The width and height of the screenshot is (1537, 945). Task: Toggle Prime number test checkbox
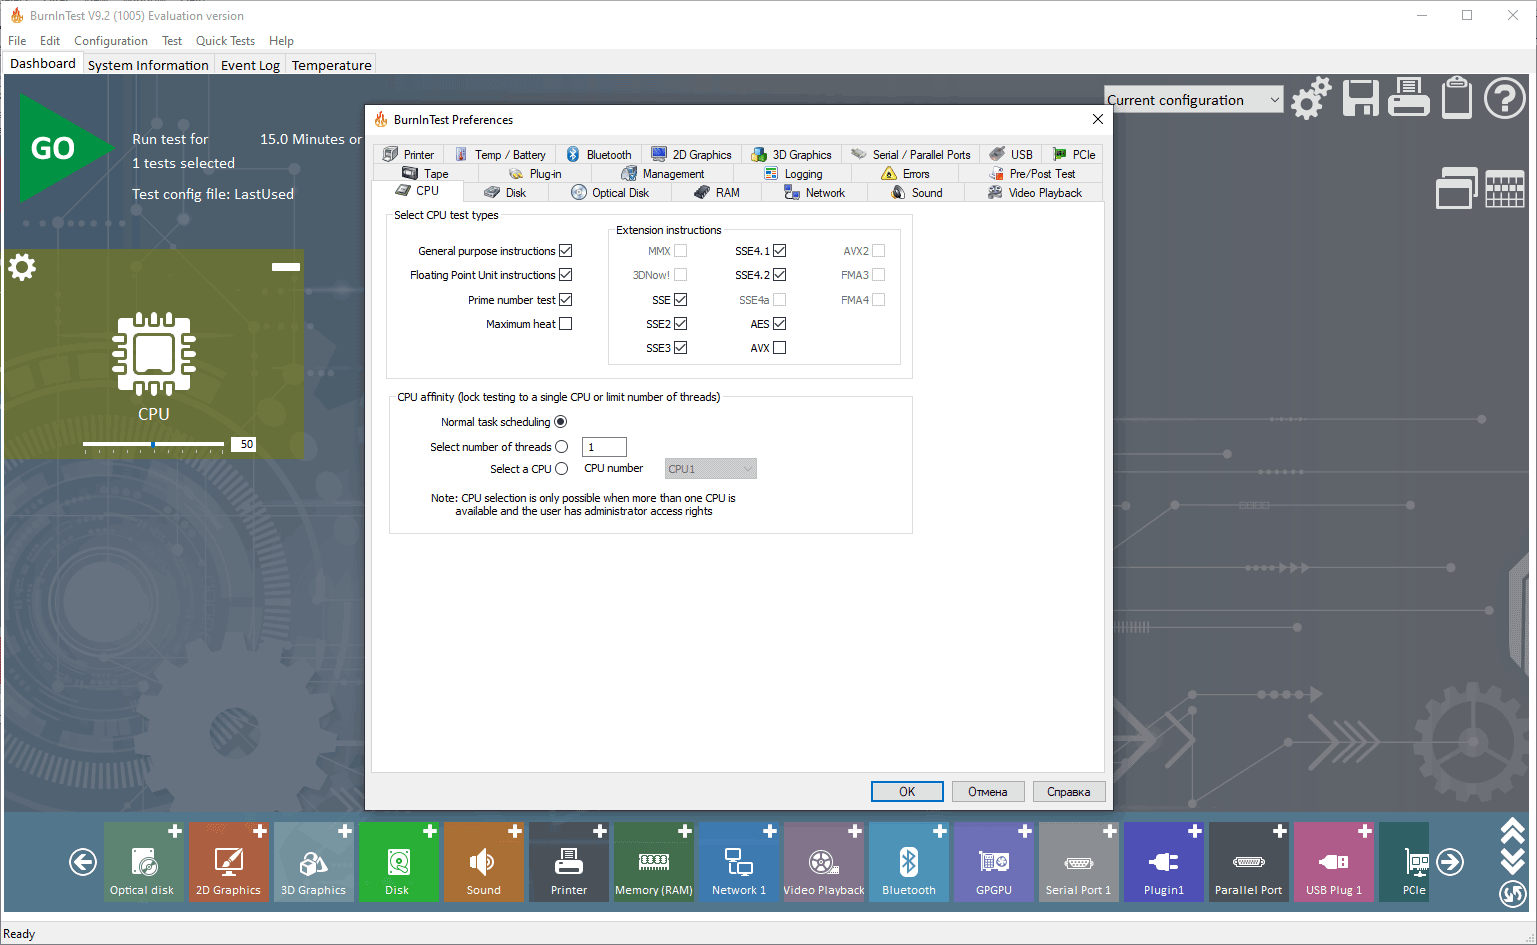click(566, 300)
